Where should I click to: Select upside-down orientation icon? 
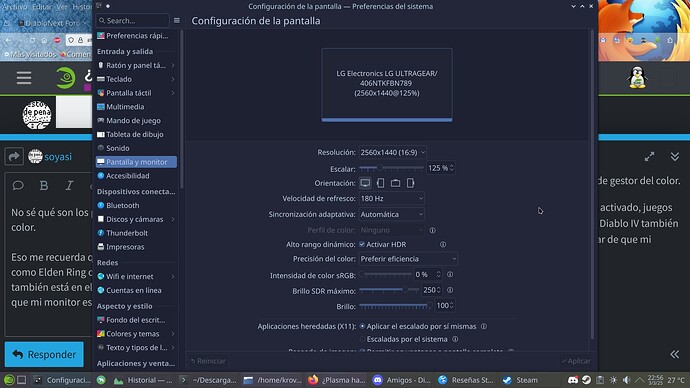click(395, 183)
